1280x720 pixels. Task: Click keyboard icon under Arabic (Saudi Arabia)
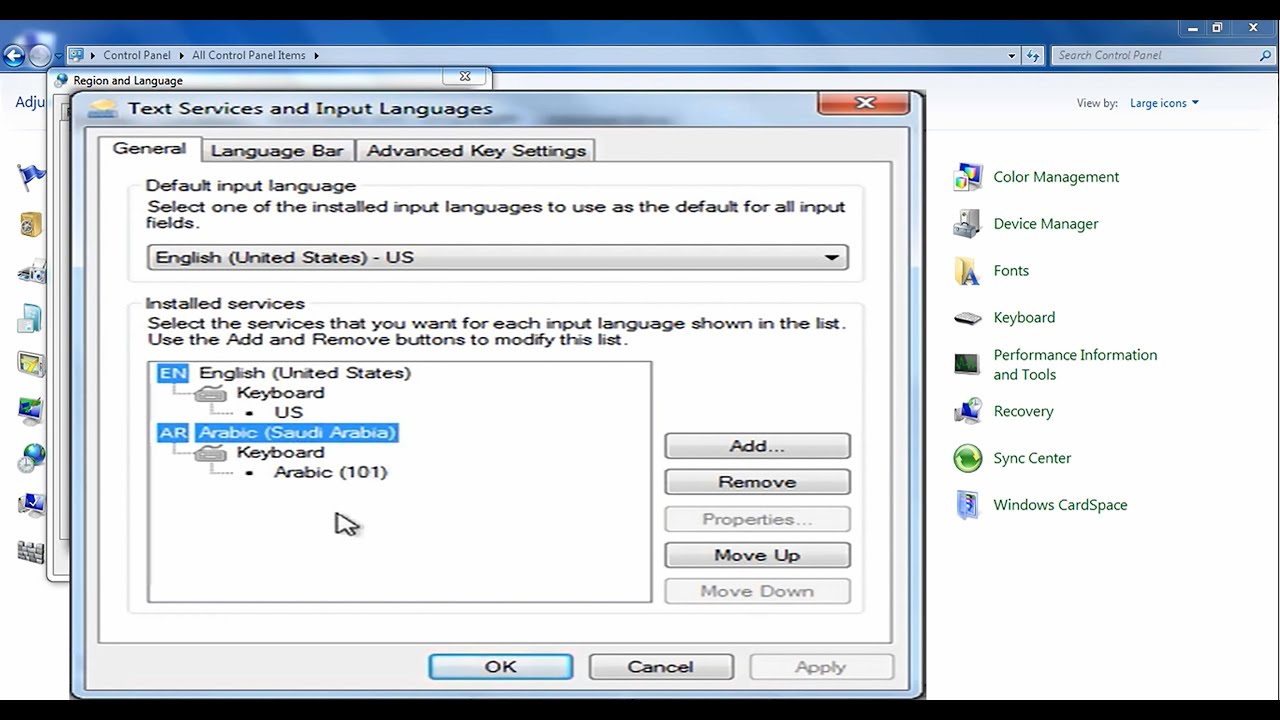click(210, 453)
